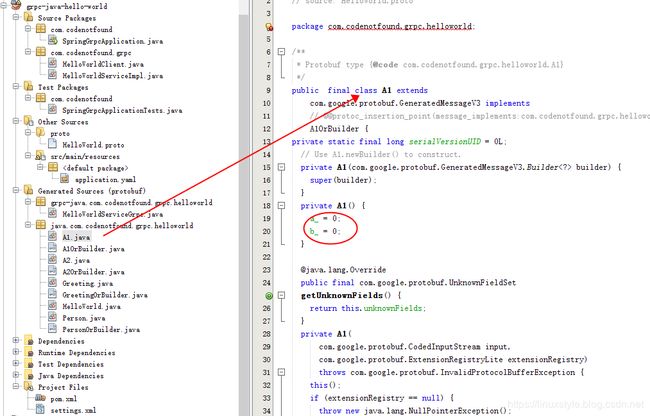Fold the A1 builder constructor at line 15
Image resolution: width=650 pixels, height=416 pixels.
point(281,167)
